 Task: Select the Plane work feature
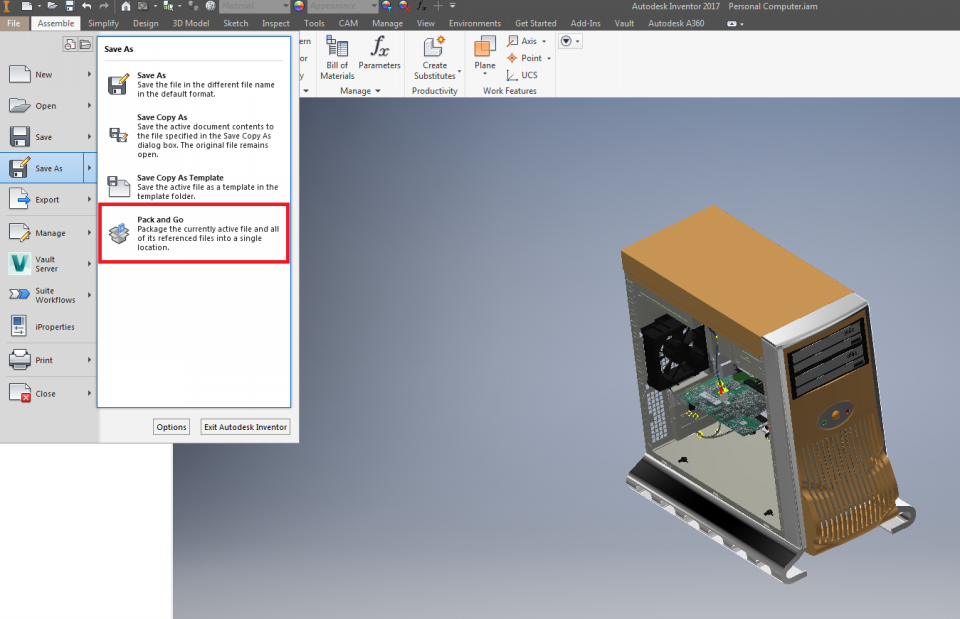(x=485, y=52)
